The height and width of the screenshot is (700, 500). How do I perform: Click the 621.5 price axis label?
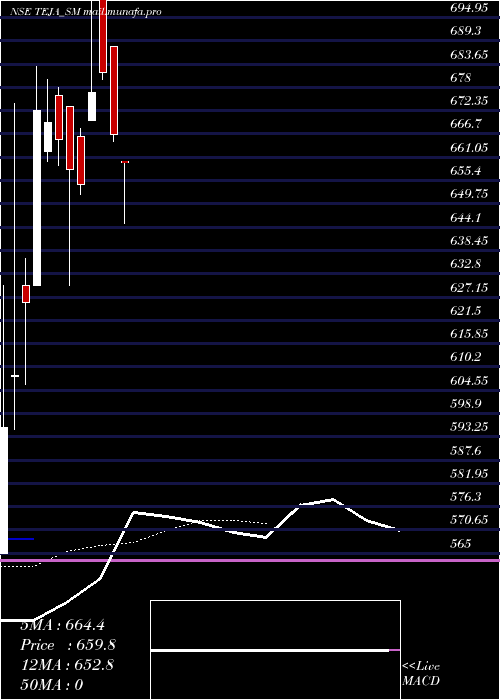[465, 311]
